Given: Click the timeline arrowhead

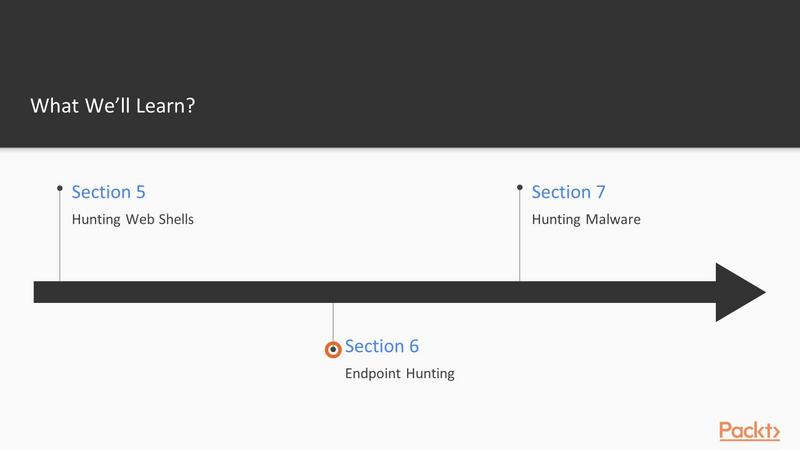Looking at the screenshot, I should pos(740,292).
